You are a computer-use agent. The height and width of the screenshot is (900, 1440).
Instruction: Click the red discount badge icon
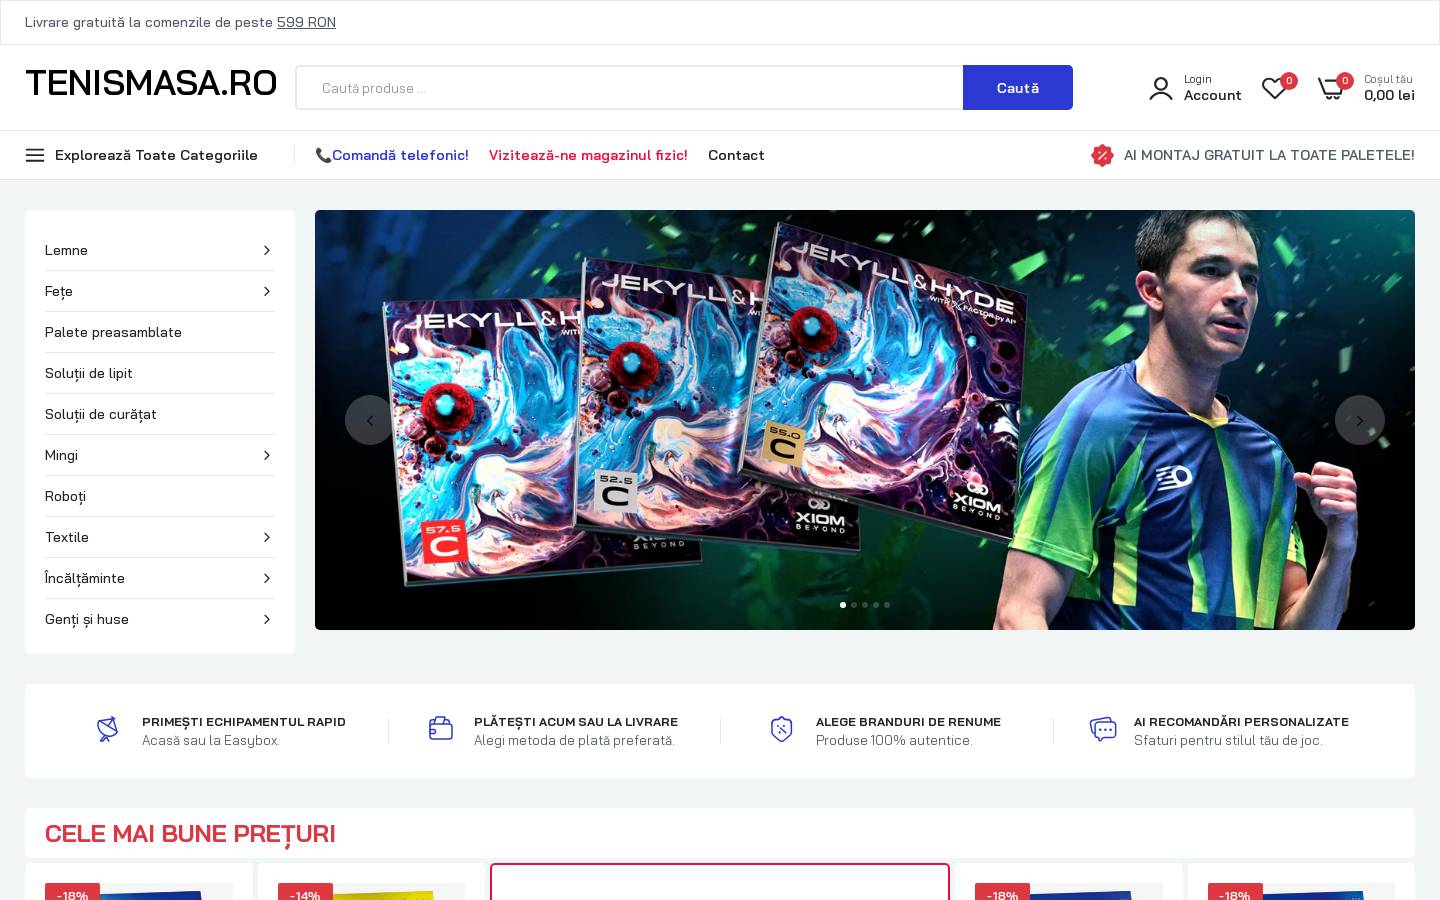point(1102,155)
